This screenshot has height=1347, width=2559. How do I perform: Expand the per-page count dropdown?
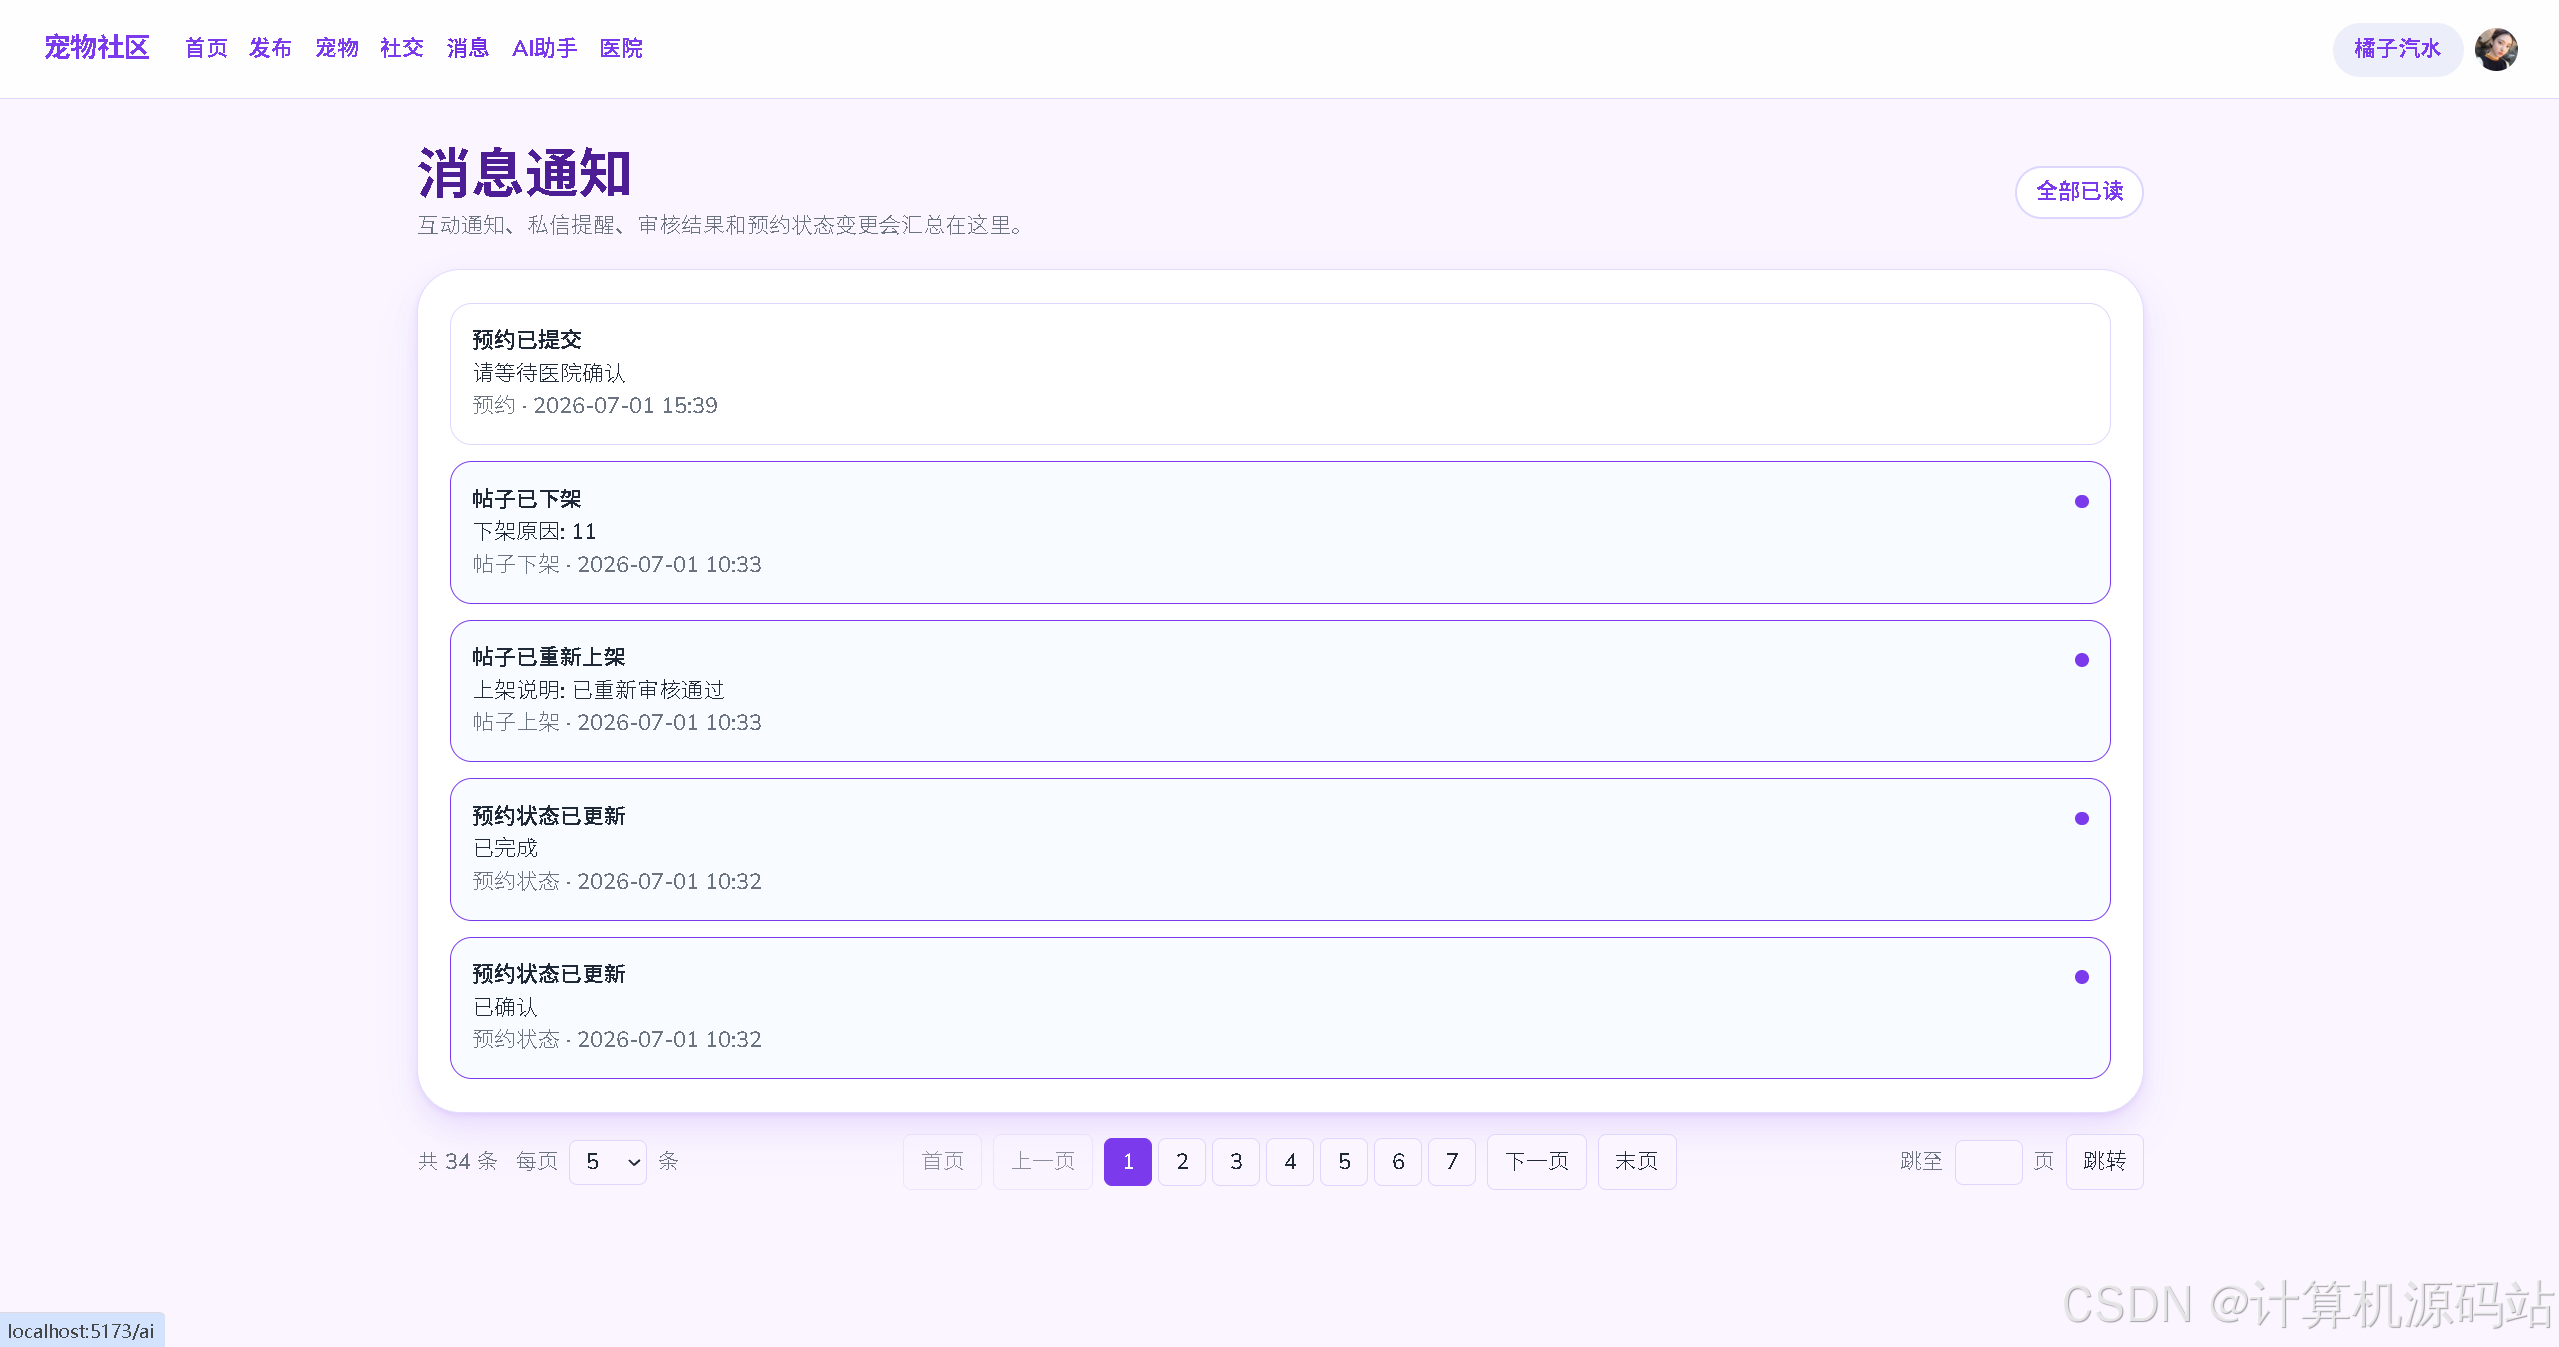(608, 1162)
